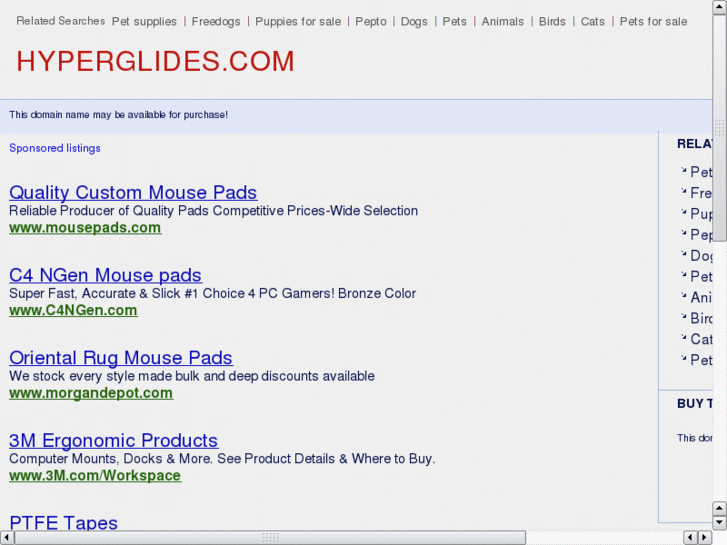727x545 pixels.
Task: Visit www.3M.com/Workspace URL link
Action: (95, 475)
